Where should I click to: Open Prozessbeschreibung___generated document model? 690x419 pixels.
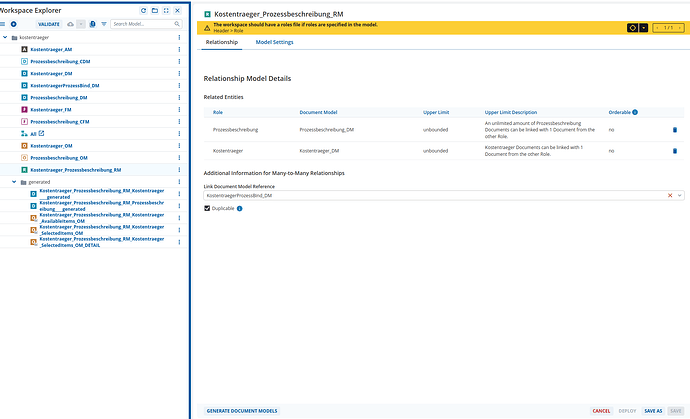point(102,206)
